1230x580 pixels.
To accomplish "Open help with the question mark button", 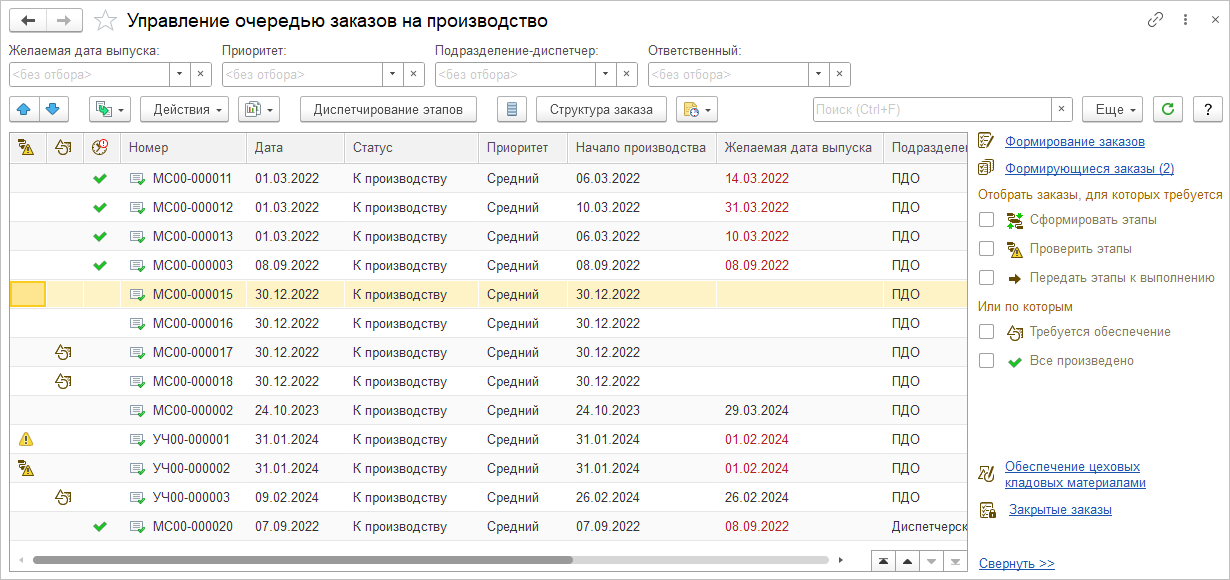I will click(x=1208, y=109).
